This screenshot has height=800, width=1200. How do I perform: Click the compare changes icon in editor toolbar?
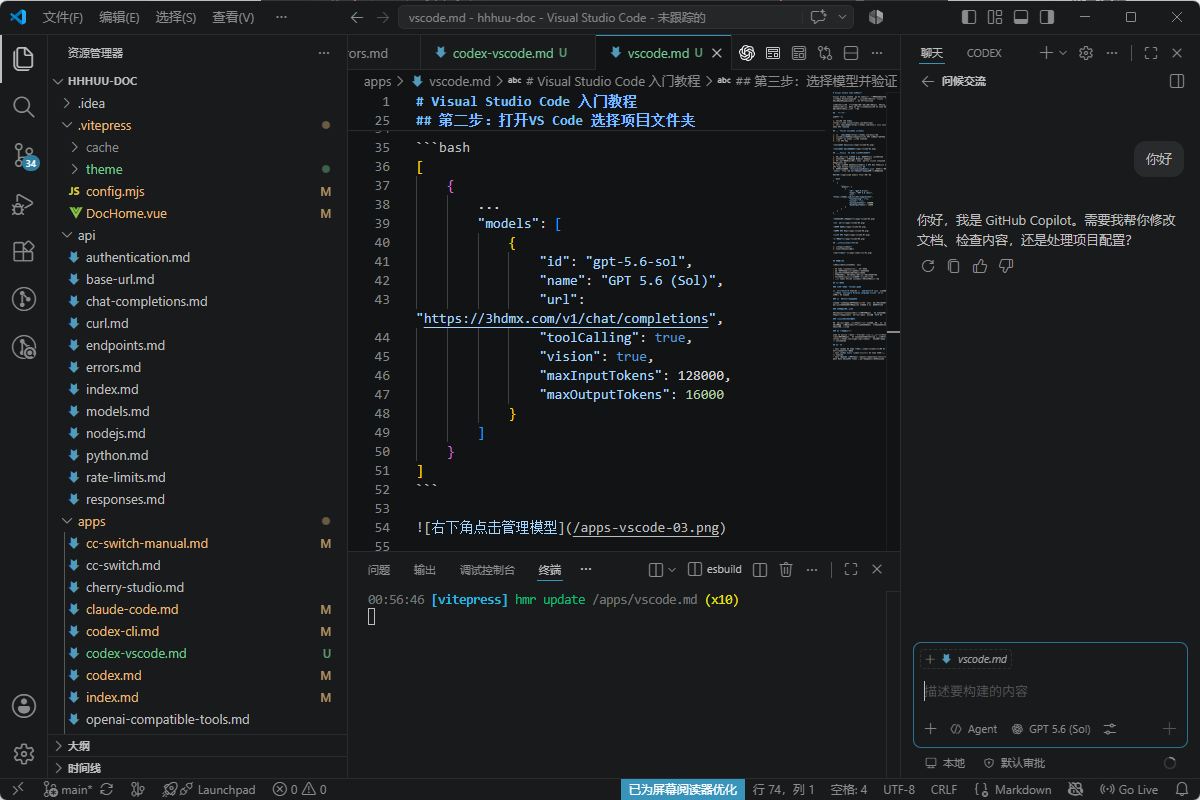point(825,53)
